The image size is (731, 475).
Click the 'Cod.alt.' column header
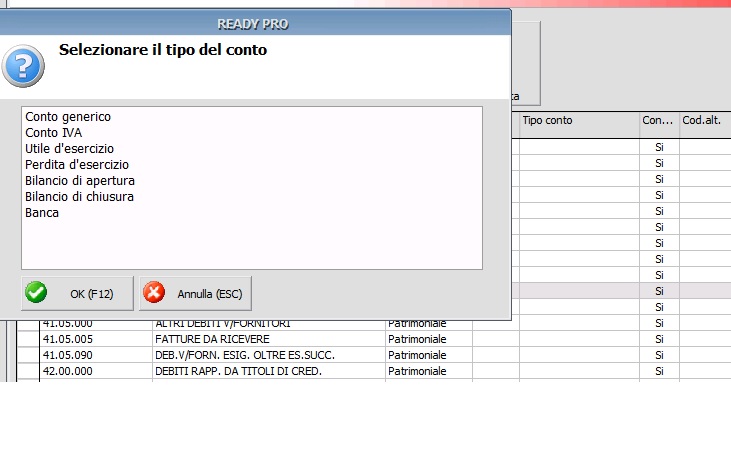[705, 124]
